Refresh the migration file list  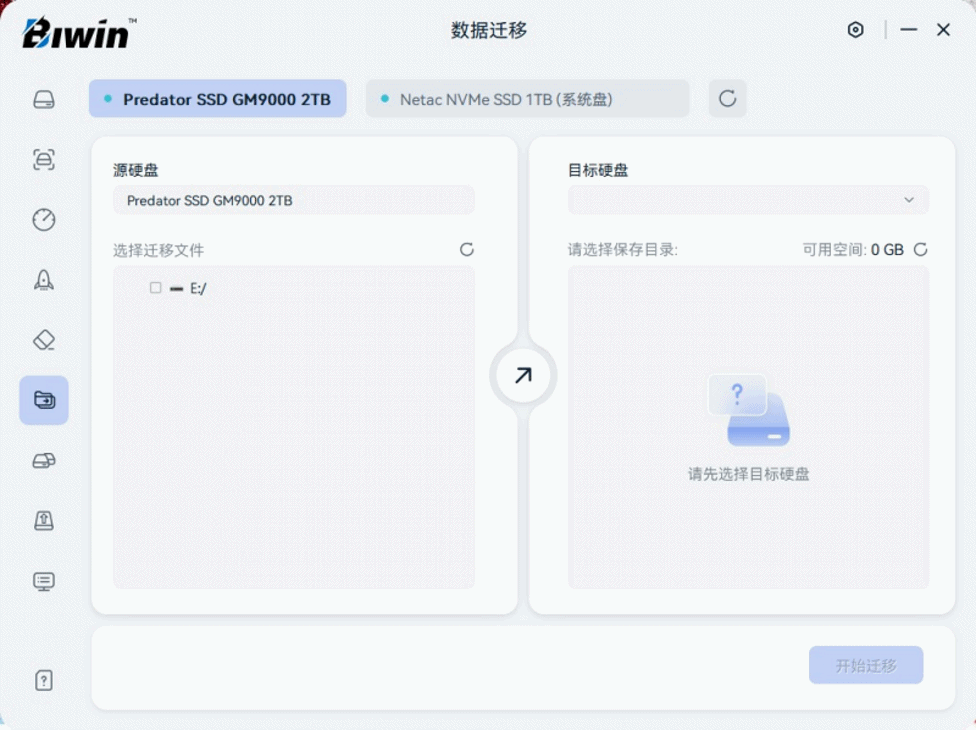pos(467,250)
